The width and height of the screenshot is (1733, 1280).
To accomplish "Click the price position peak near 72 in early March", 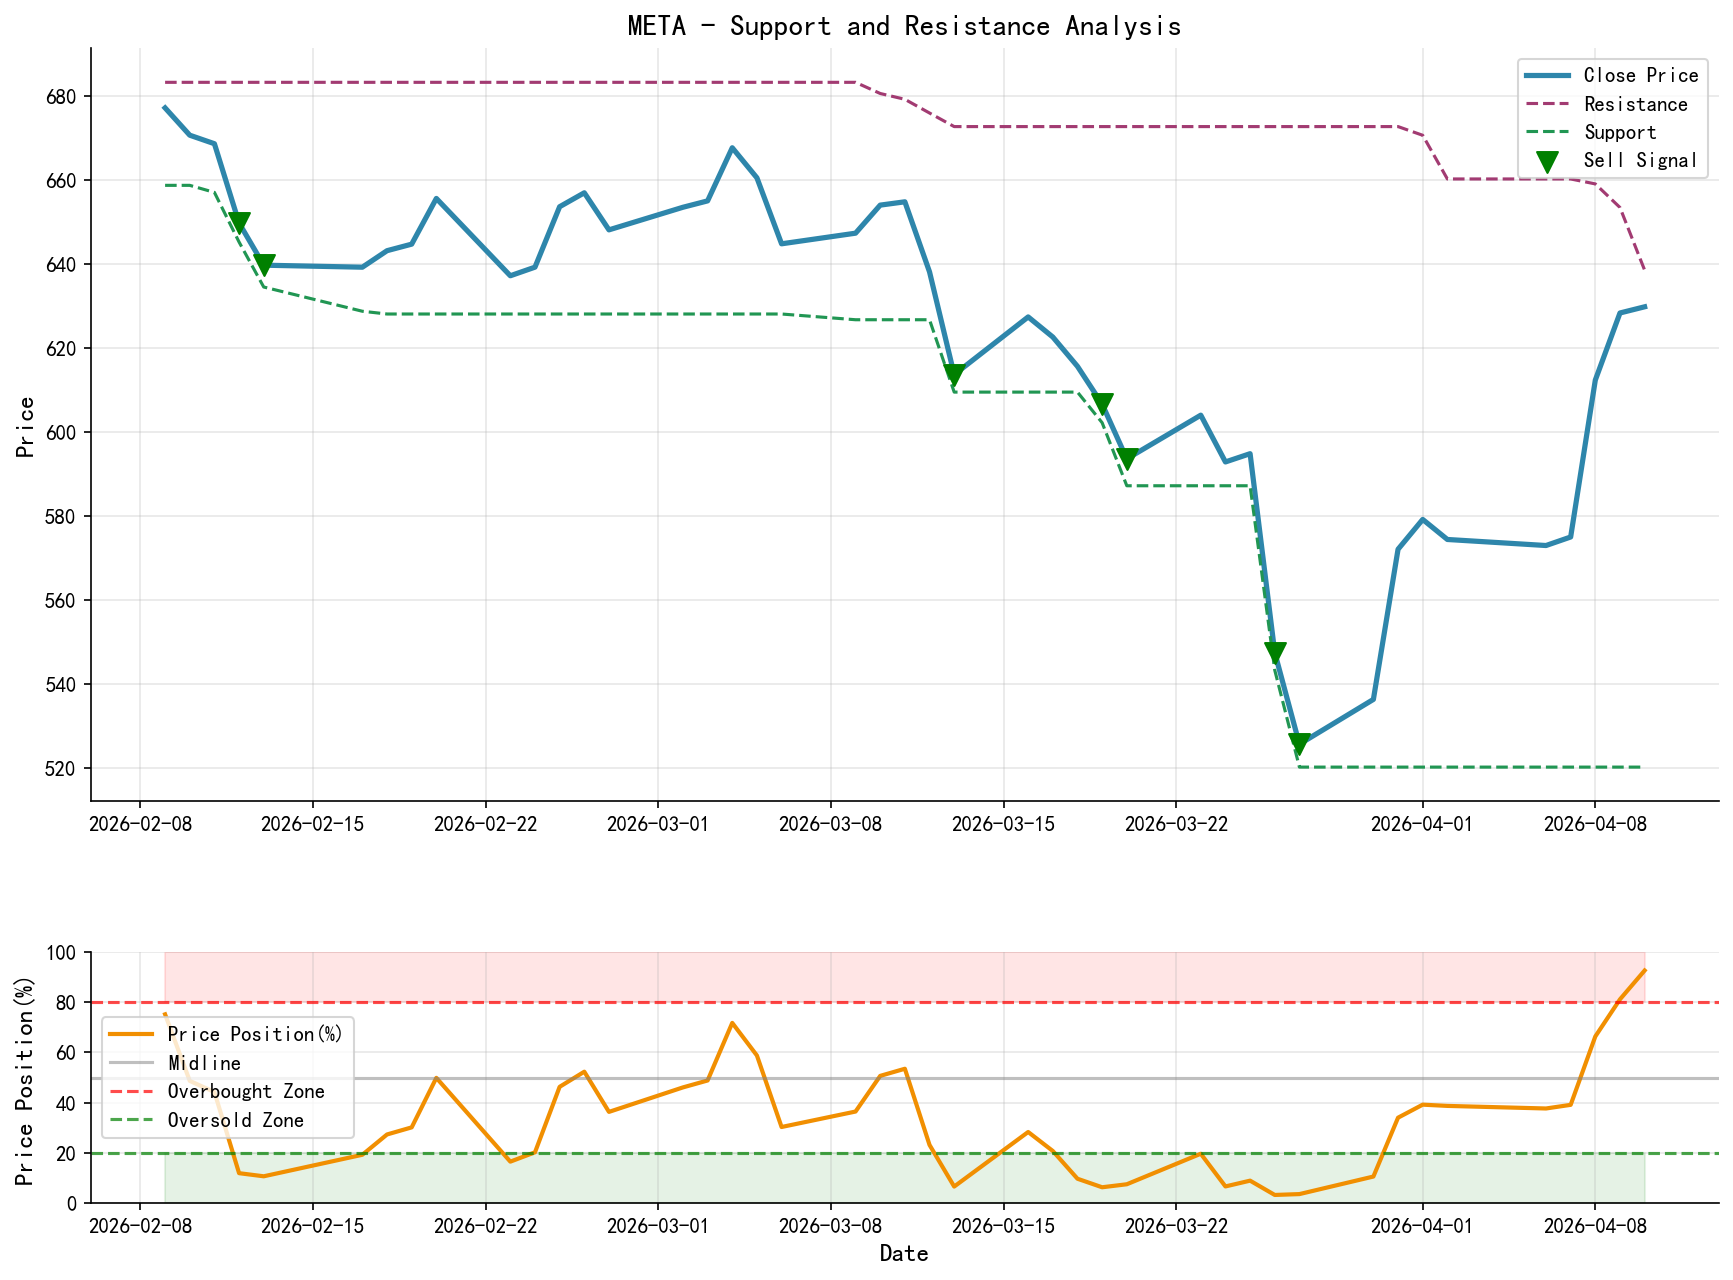I will [732, 1023].
